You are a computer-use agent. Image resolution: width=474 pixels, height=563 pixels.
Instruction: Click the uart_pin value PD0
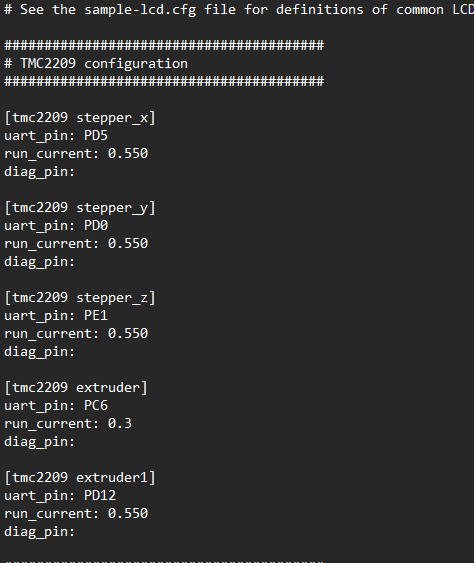[x=96, y=226]
